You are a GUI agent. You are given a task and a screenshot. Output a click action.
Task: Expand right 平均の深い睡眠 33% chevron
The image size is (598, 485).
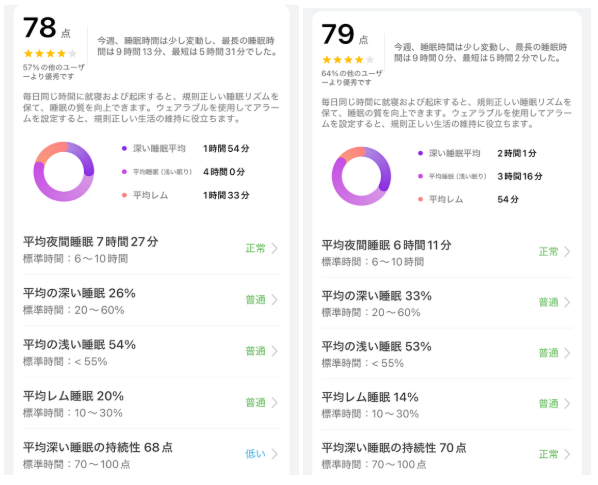[567, 302]
